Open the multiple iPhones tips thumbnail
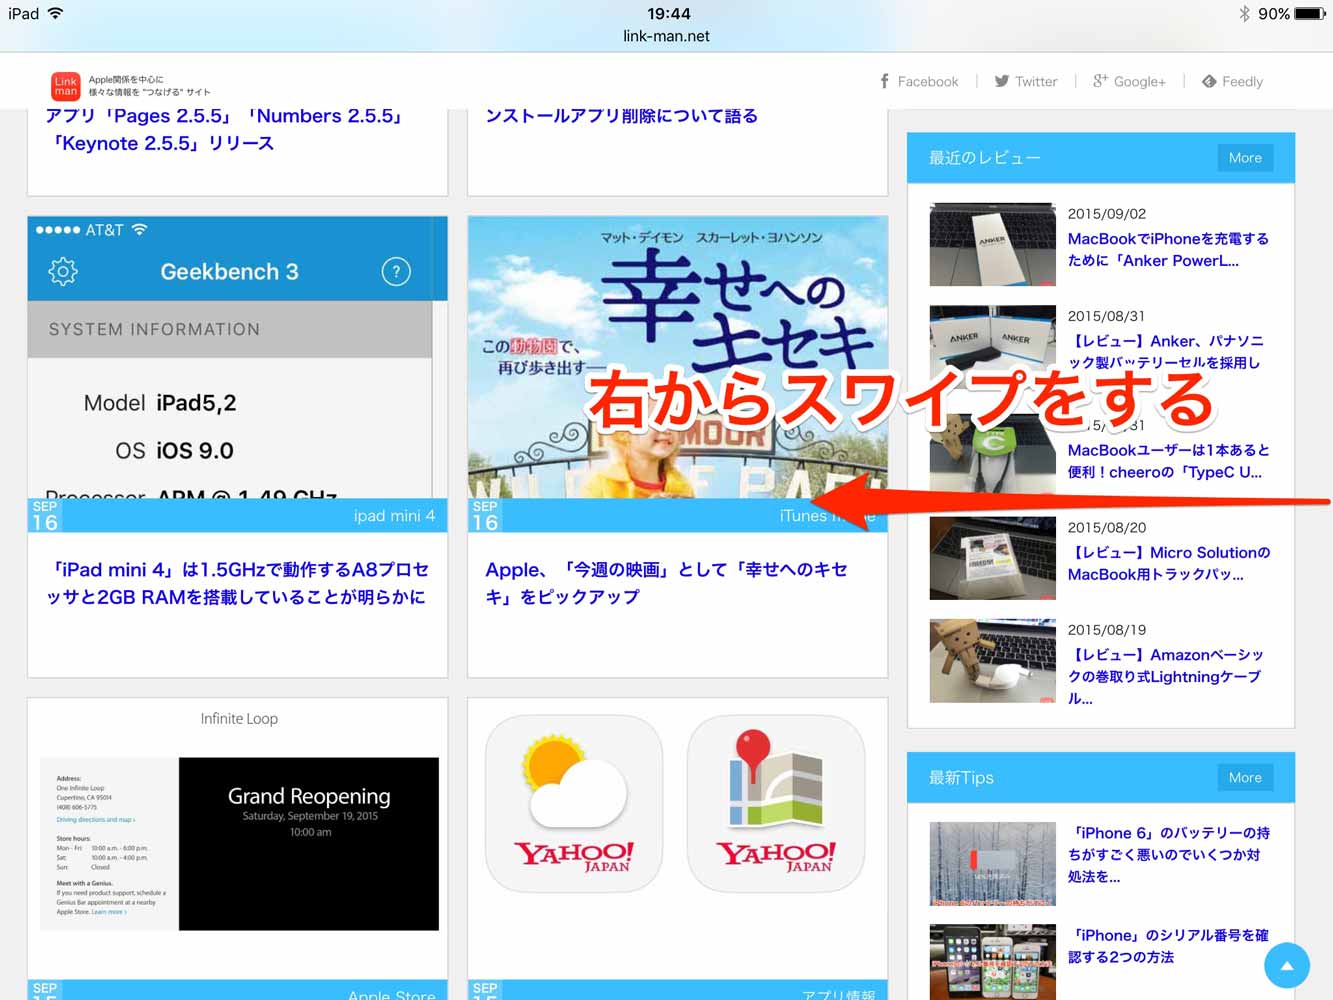This screenshot has width=1333, height=1000. click(992, 962)
